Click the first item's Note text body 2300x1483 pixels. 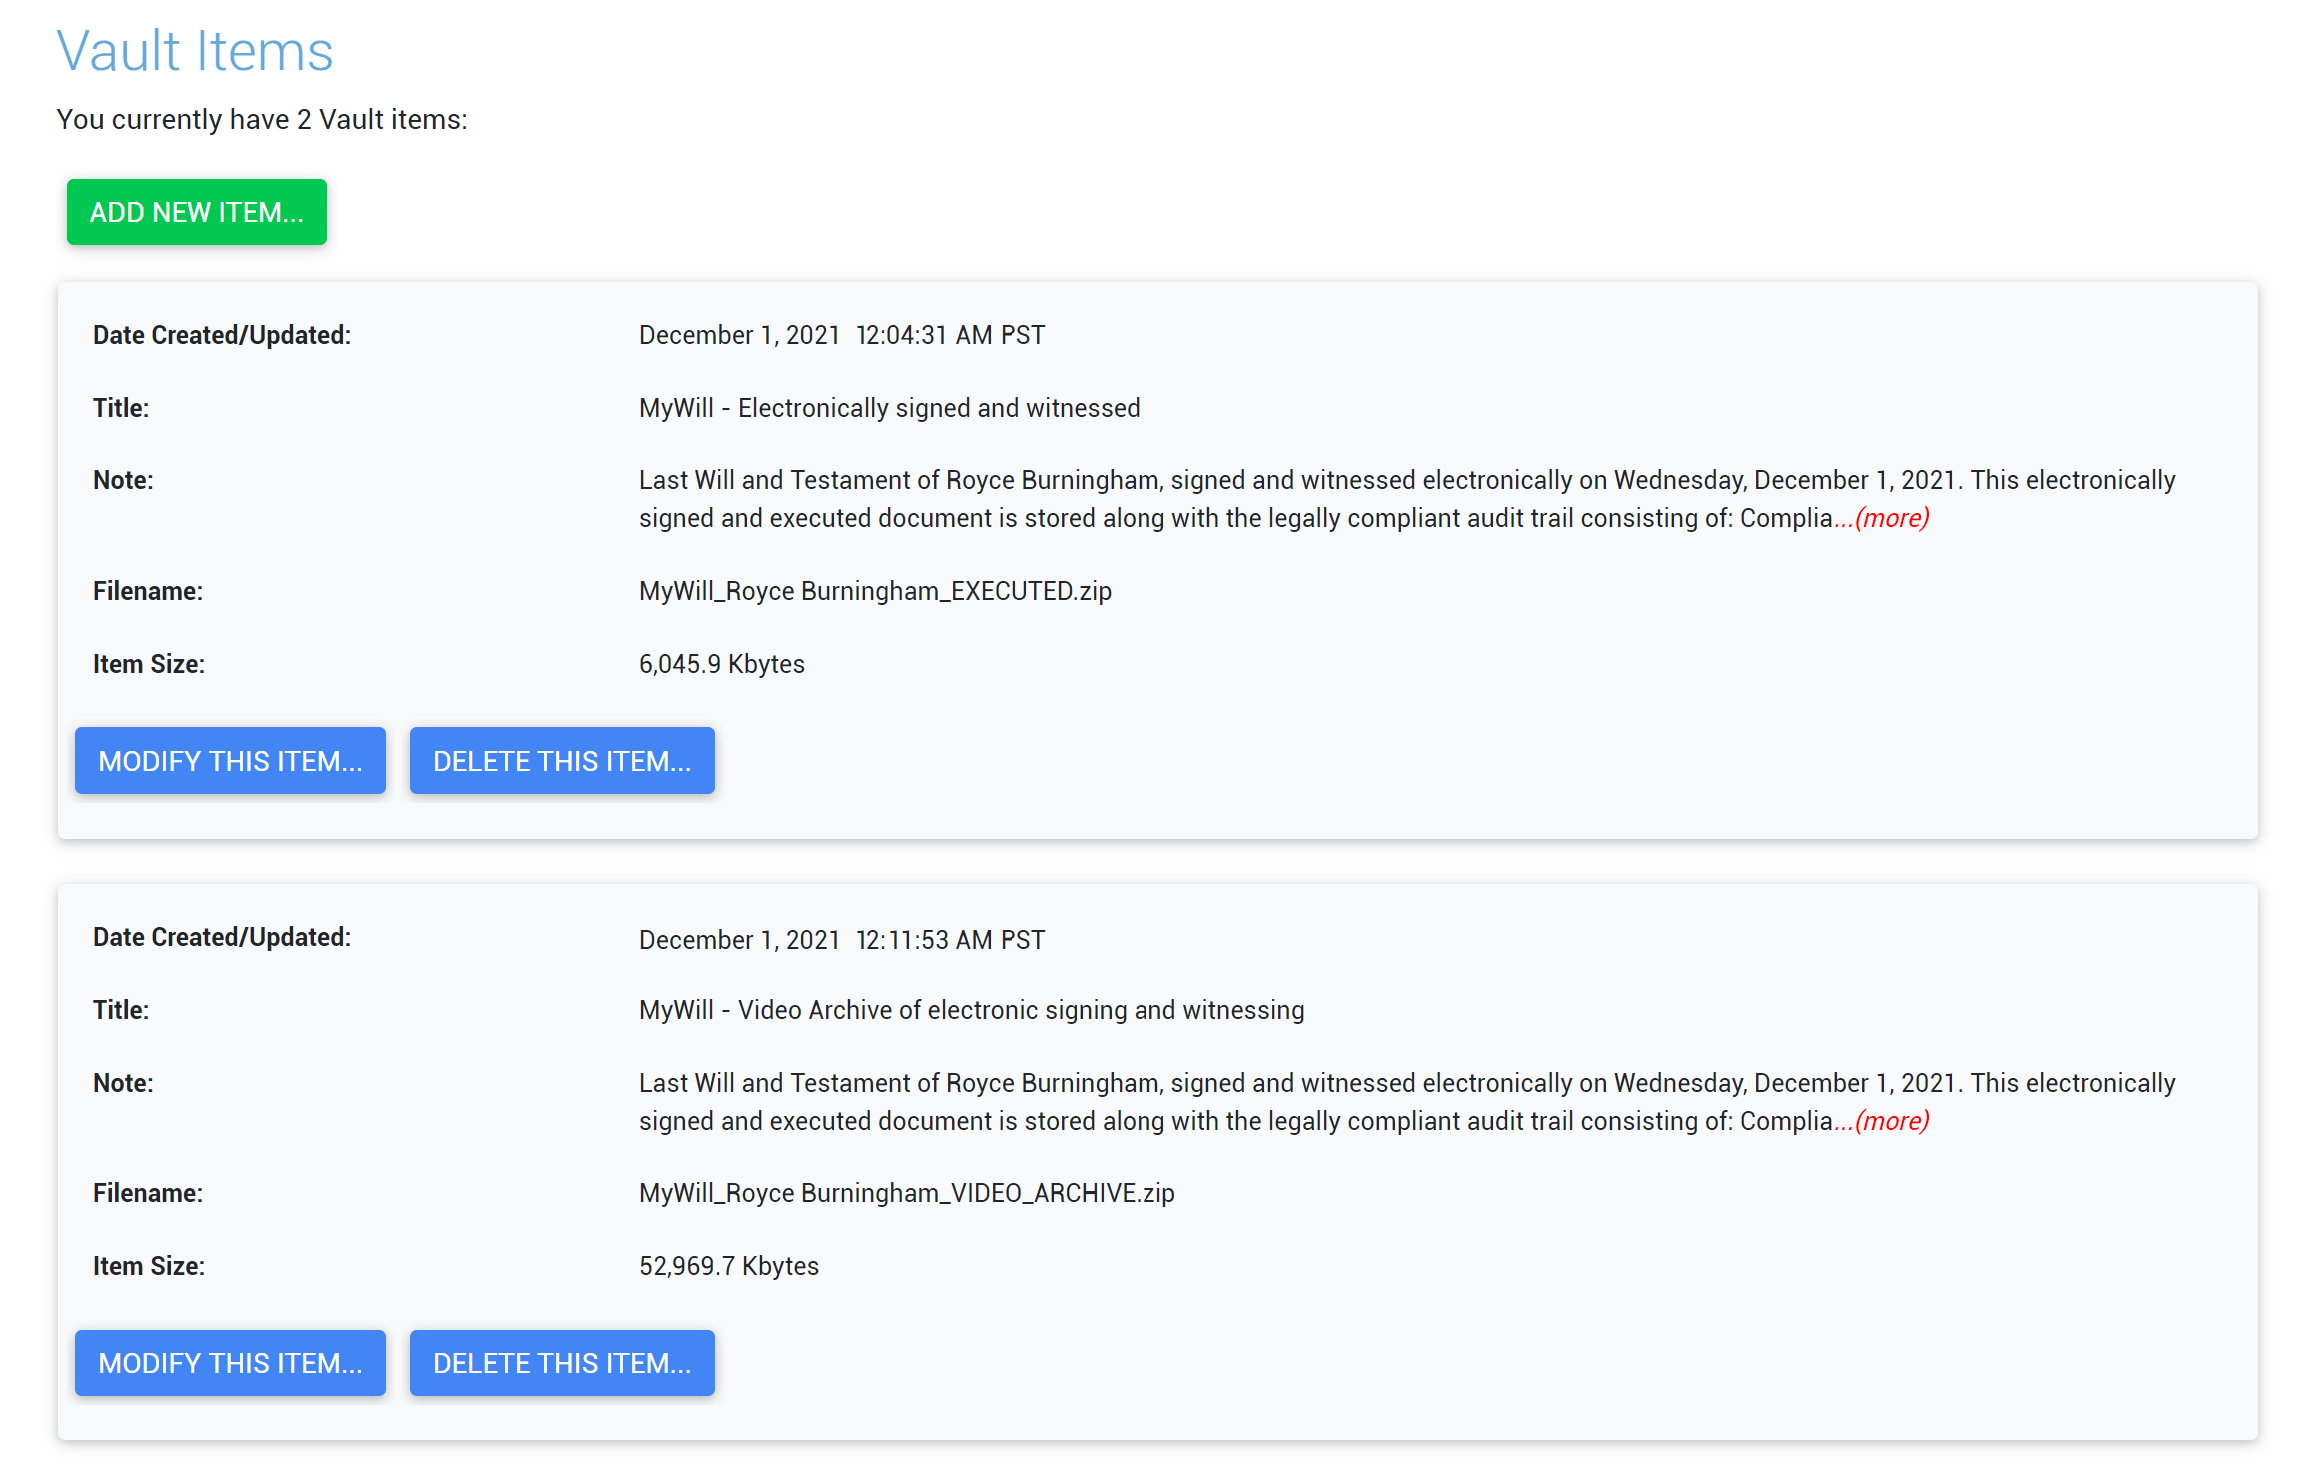(1407, 499)
